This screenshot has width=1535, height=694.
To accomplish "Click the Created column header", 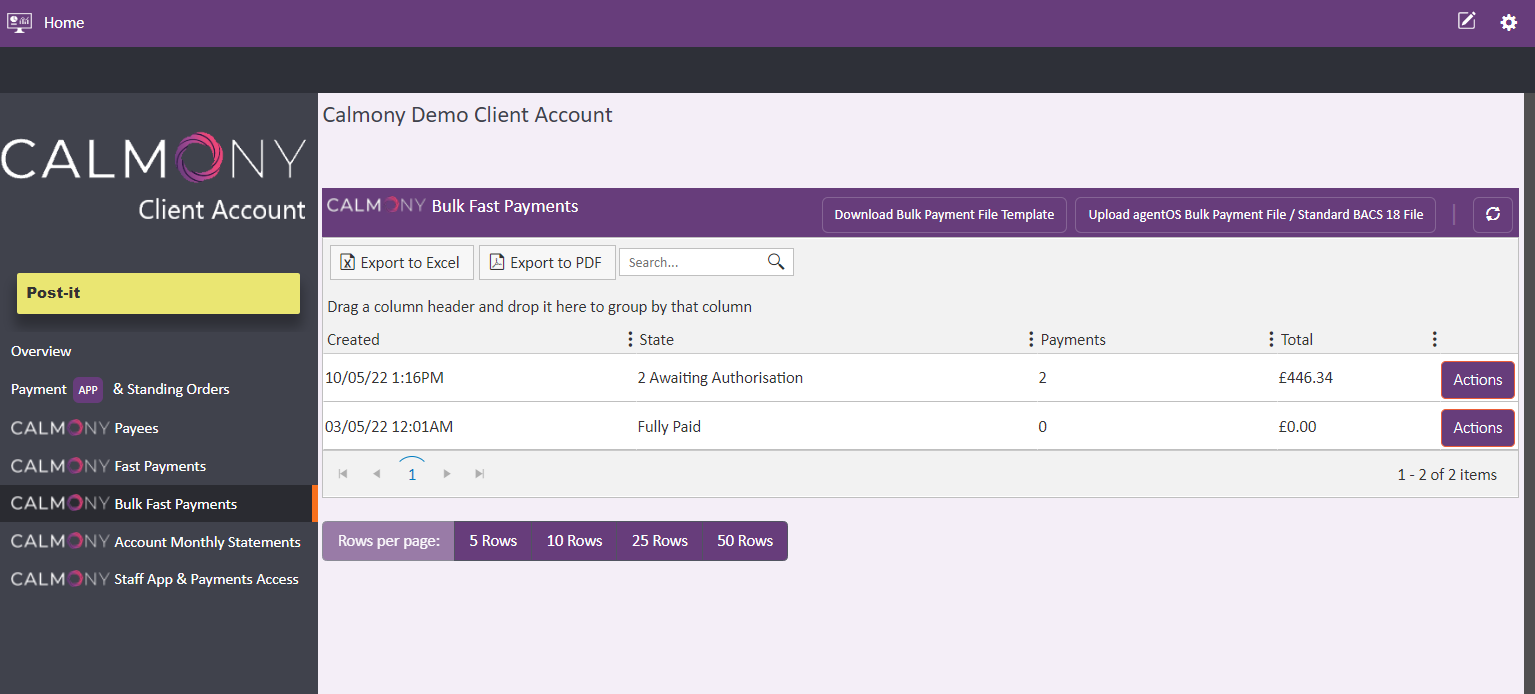I will pyautogui.click(x=353, y=339).
